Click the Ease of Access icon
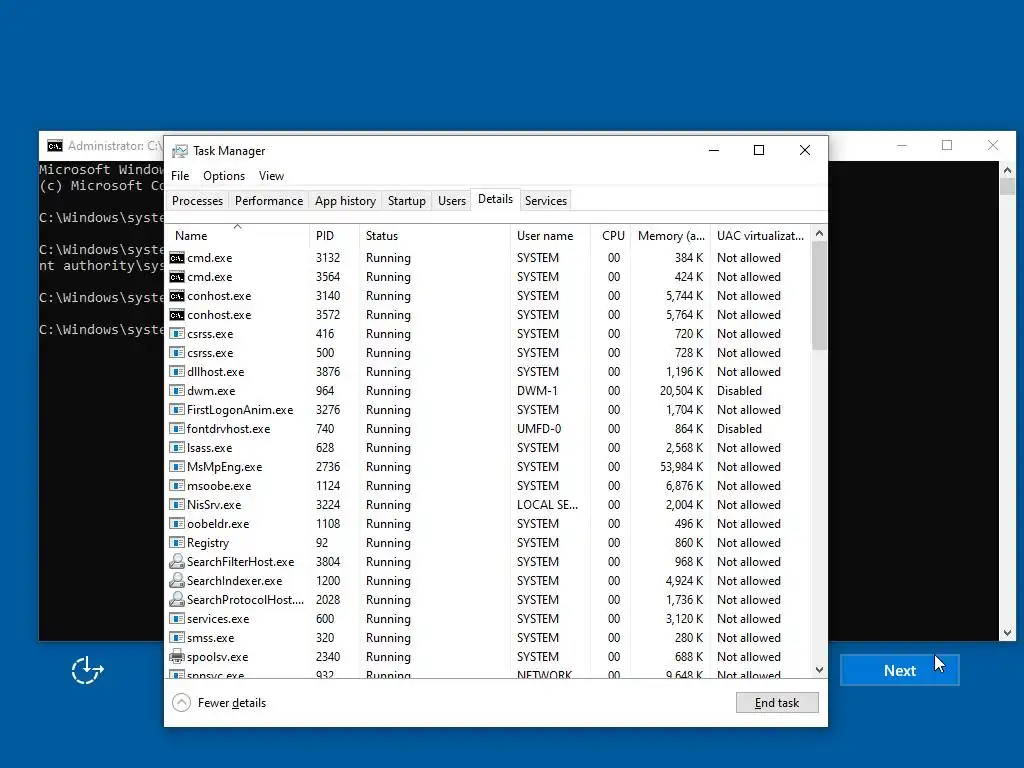The width and height of the screenshot is (1024, 768). coord(87,670)
